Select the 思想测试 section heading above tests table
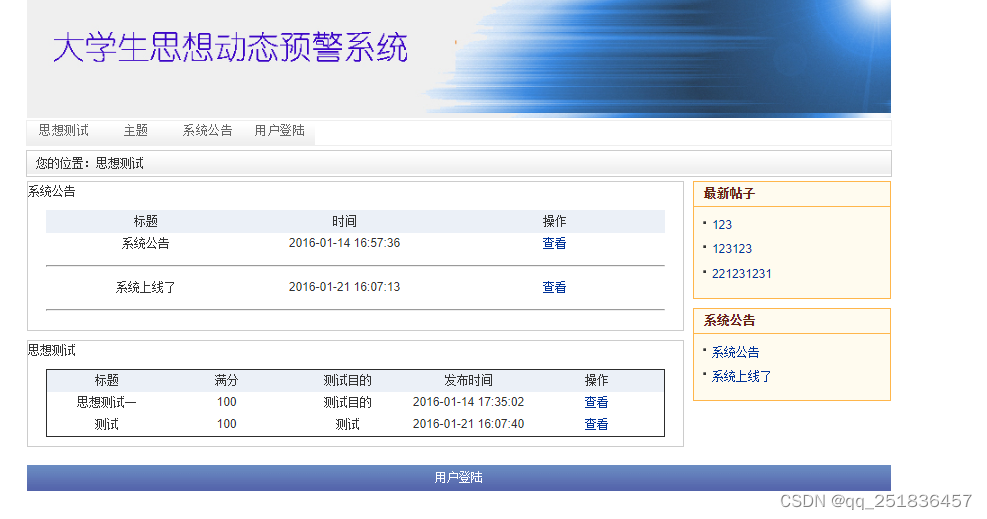Image resolution: width=987 pixels, height=519 pixels. pos(52,350)
